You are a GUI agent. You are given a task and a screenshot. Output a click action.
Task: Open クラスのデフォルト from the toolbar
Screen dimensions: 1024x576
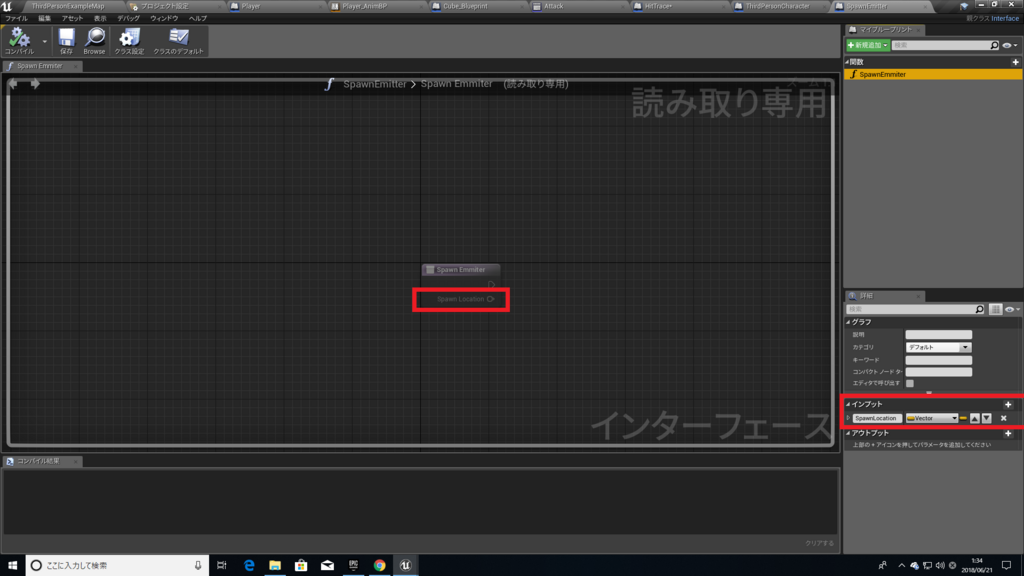tap(177, 38)
